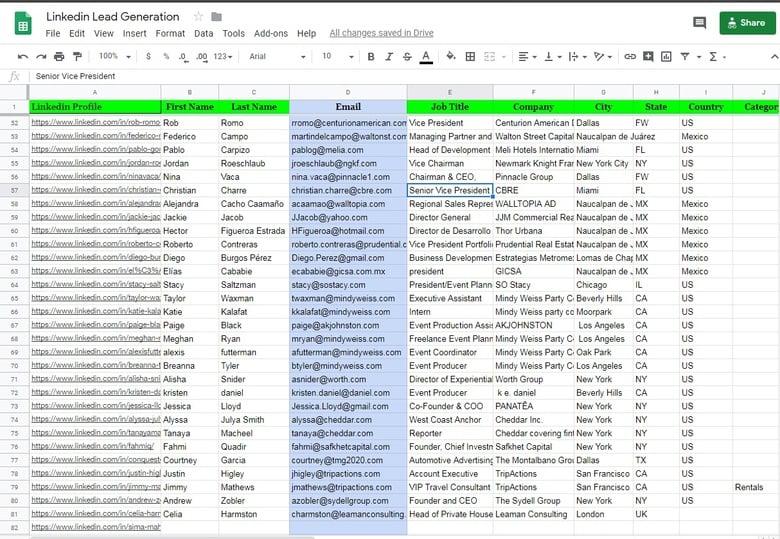Toggle Strikethrough formatting
Screen dimensions: 780x539
[407, 57]
